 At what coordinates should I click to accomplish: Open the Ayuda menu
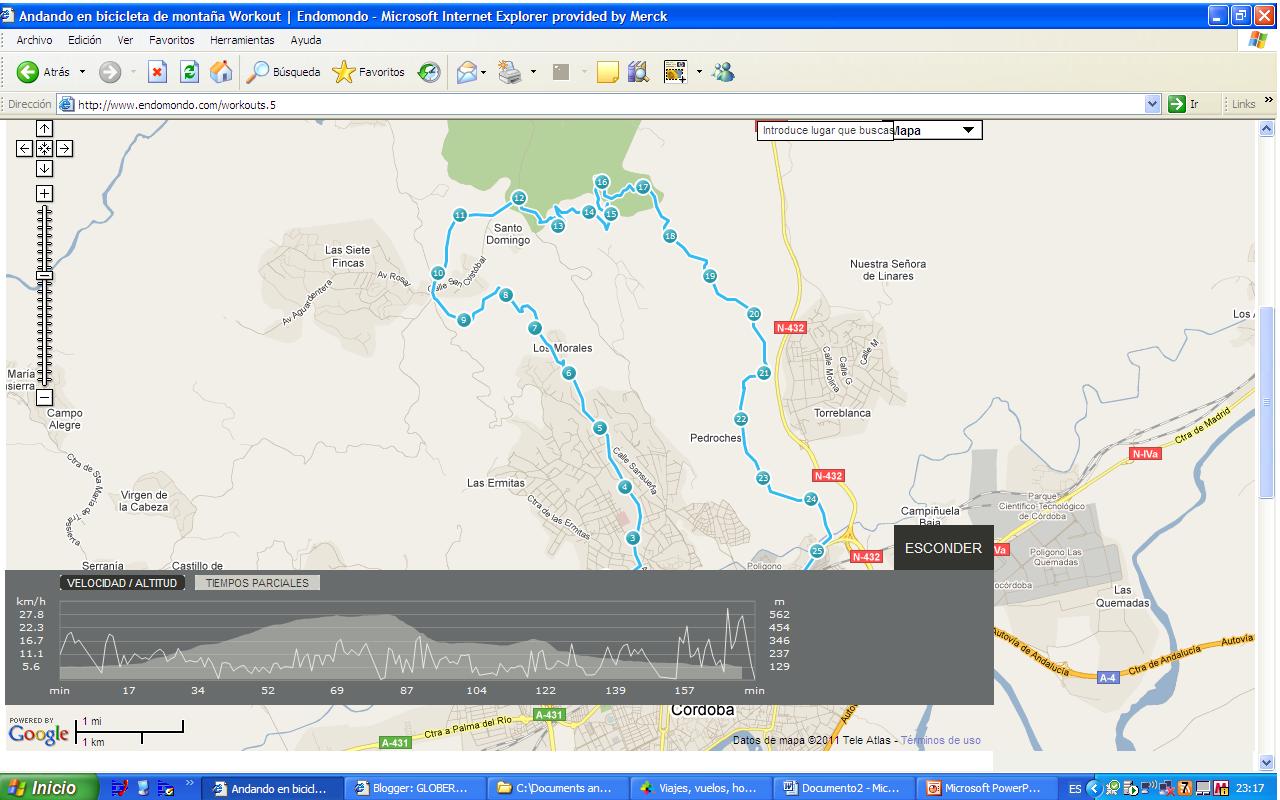[x=306, y=40]
